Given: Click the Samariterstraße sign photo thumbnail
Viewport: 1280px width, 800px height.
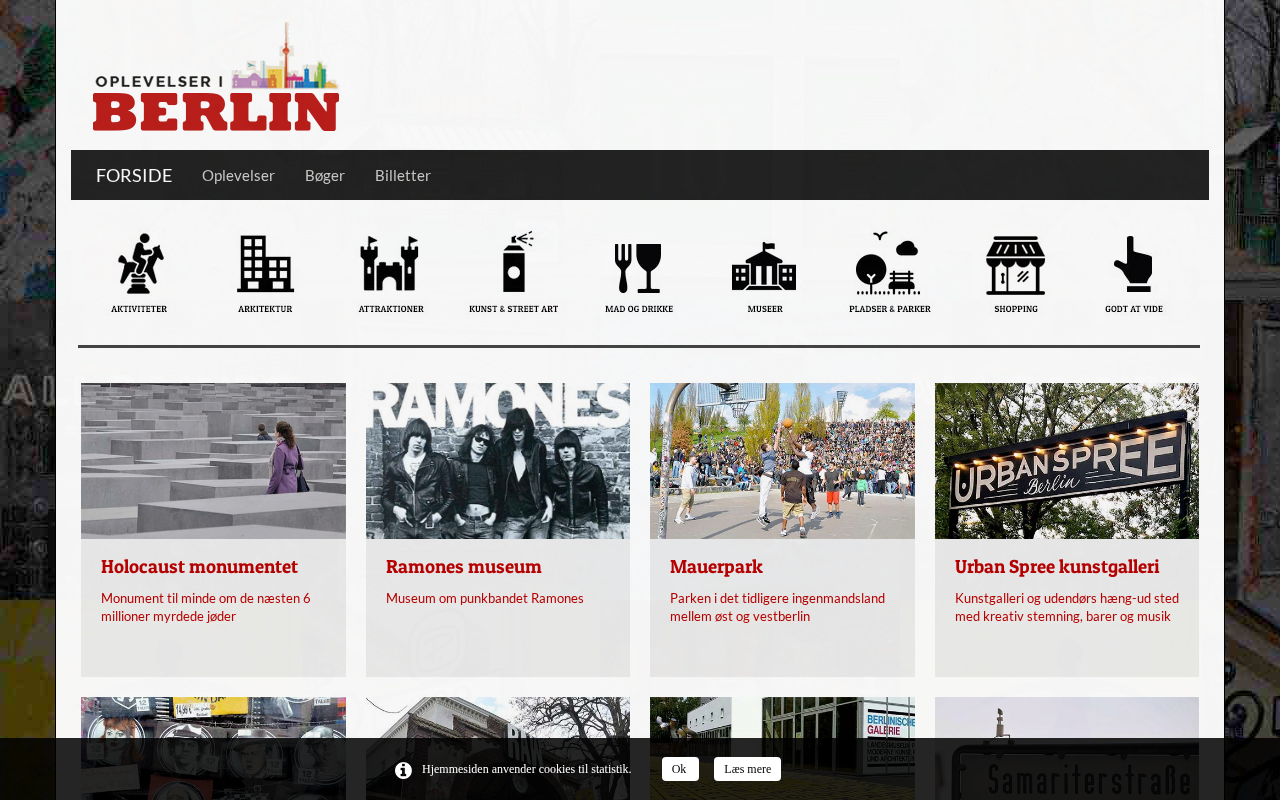Looking at the screenshot, I should (1067, 748).
